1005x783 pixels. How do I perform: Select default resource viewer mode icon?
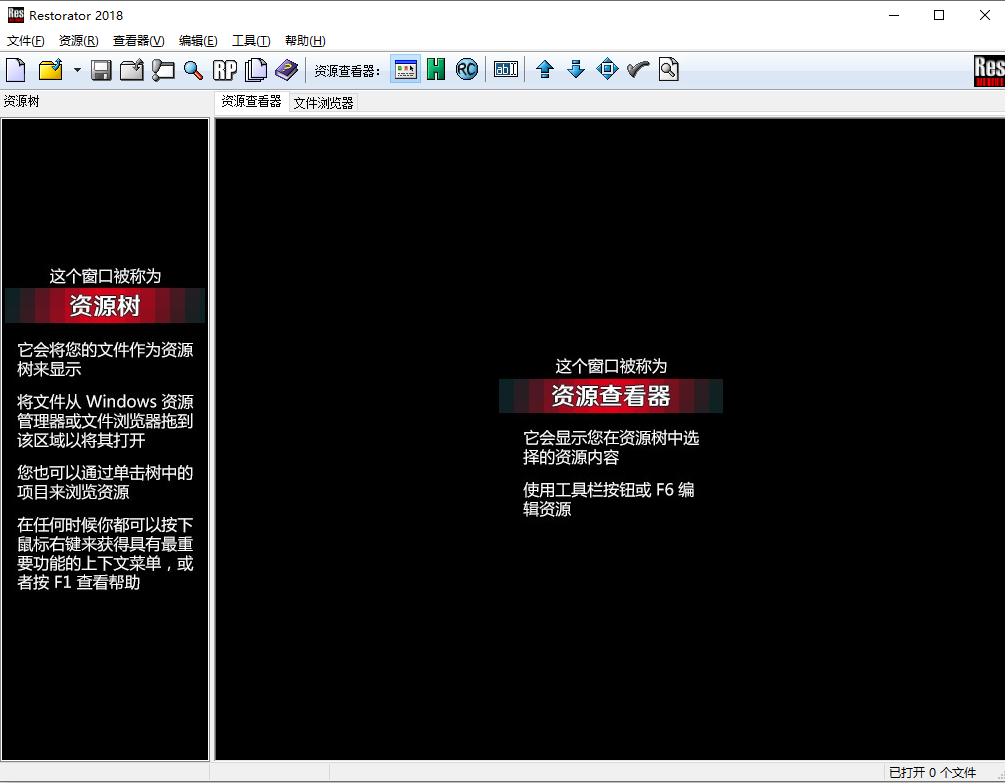[x=406, y=69]
